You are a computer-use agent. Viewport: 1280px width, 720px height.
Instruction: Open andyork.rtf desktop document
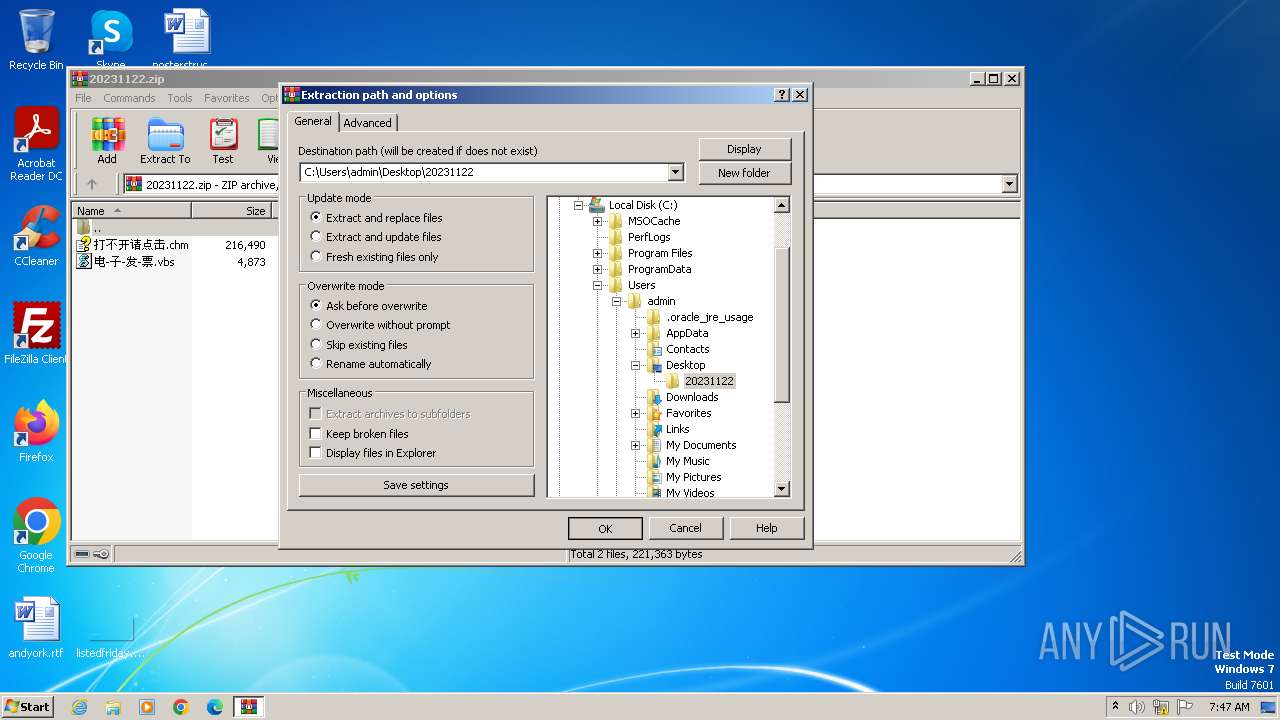(36, 628)
